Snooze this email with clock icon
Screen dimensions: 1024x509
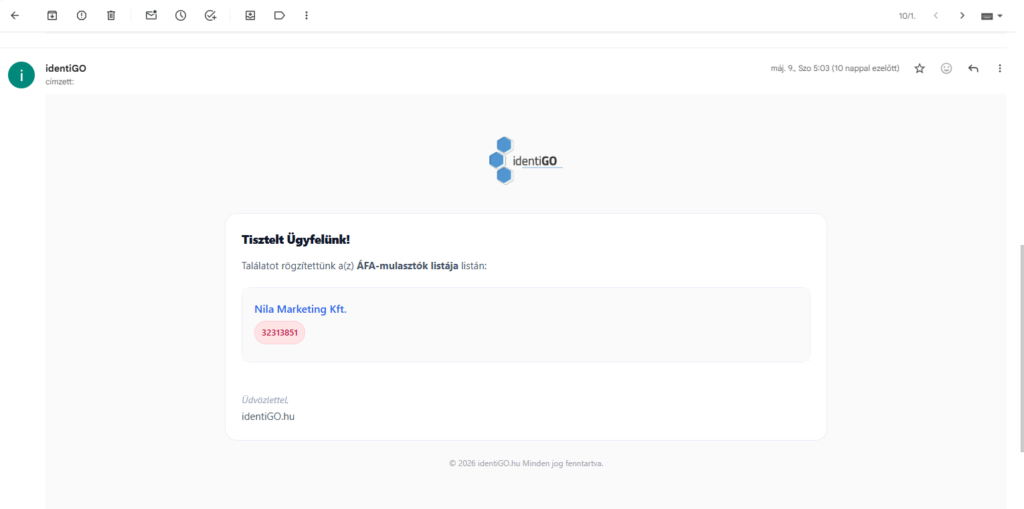[181, 16]
